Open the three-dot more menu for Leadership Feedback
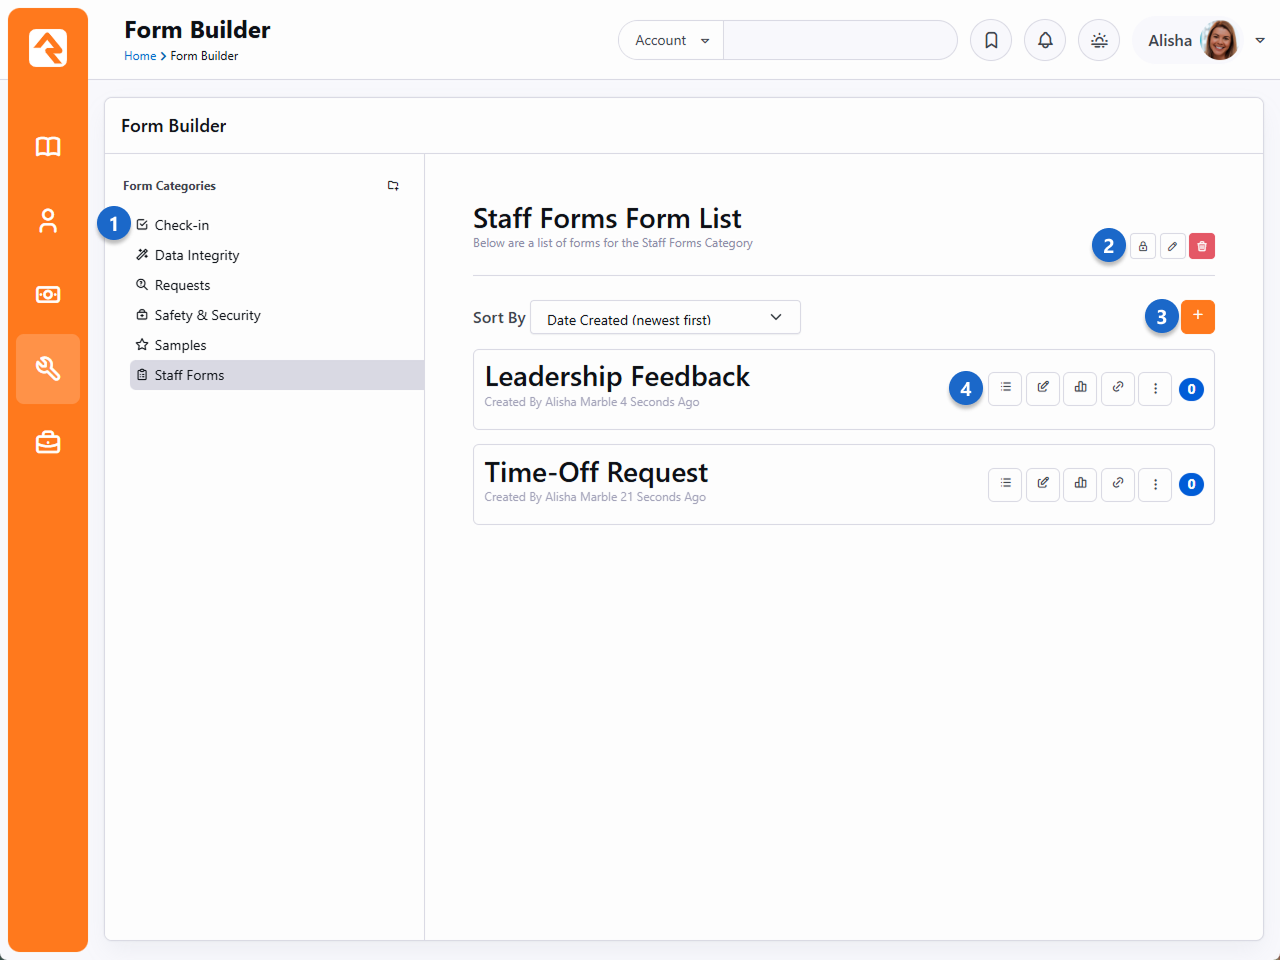Screen dimensions: 1280x960 [1155, 388]
